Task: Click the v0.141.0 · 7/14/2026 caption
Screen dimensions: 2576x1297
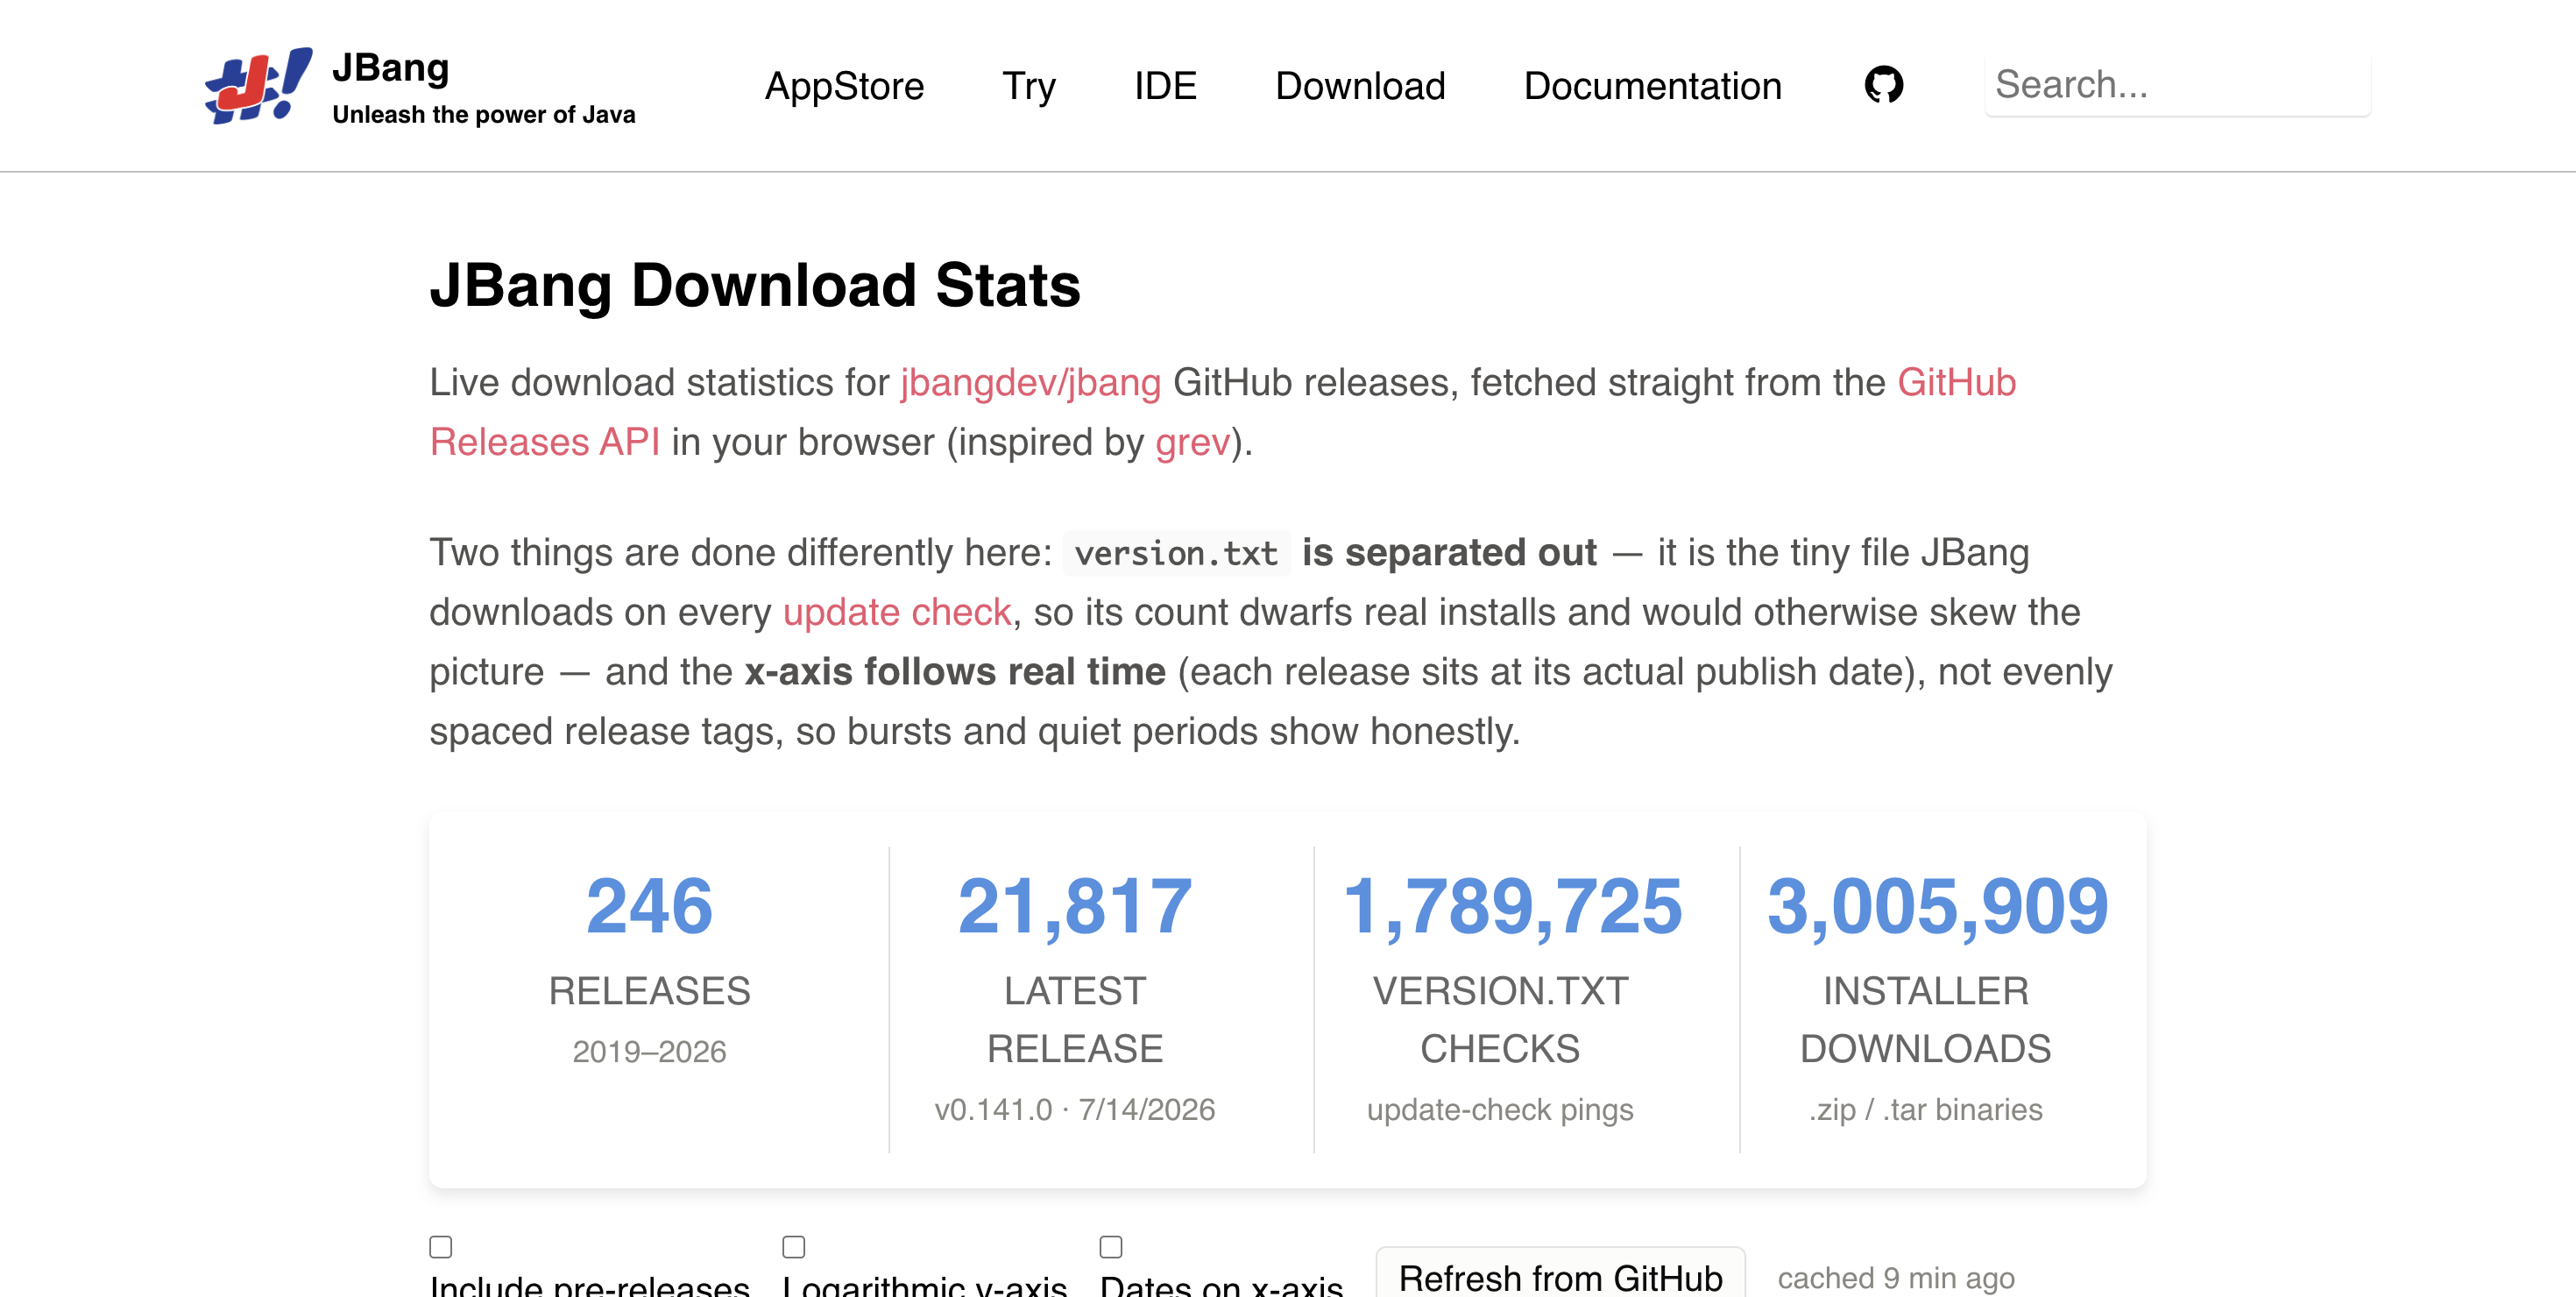Action: 1075,1109
